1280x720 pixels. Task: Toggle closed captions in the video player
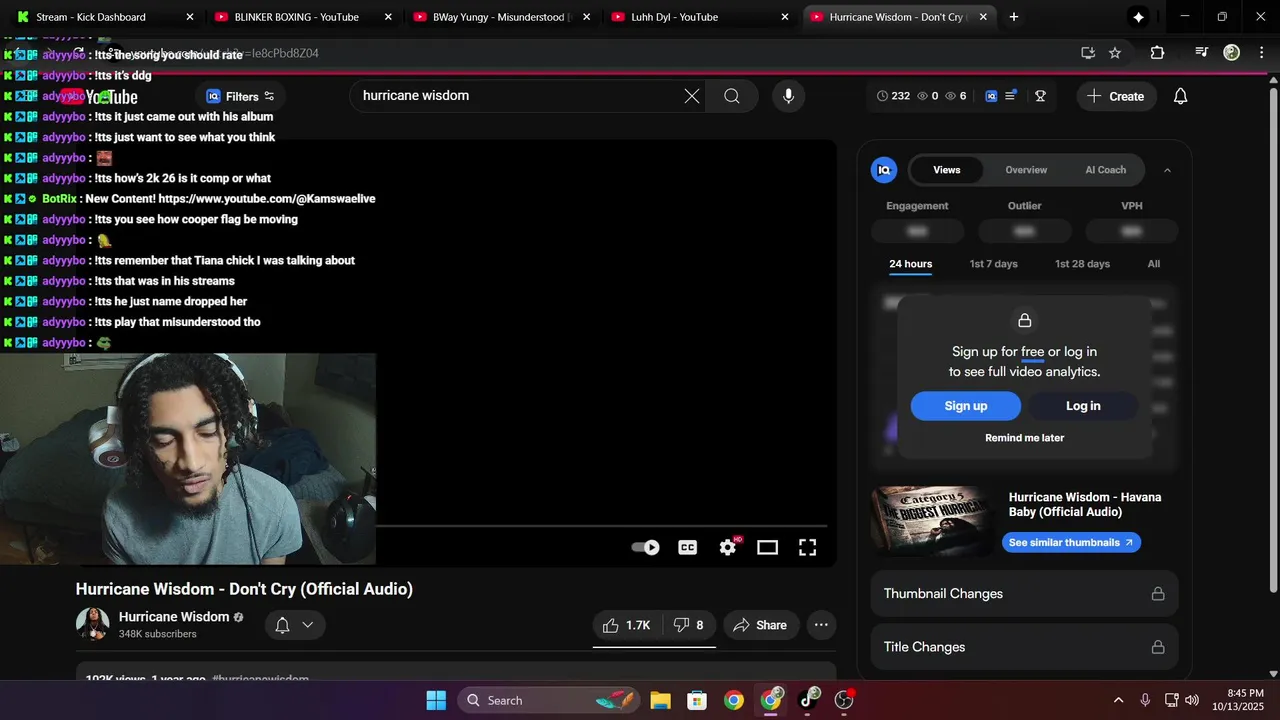tap(688, 547)
